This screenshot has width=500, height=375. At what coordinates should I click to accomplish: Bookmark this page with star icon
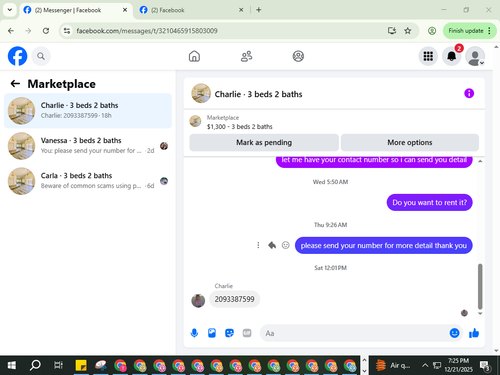(408, 31)
